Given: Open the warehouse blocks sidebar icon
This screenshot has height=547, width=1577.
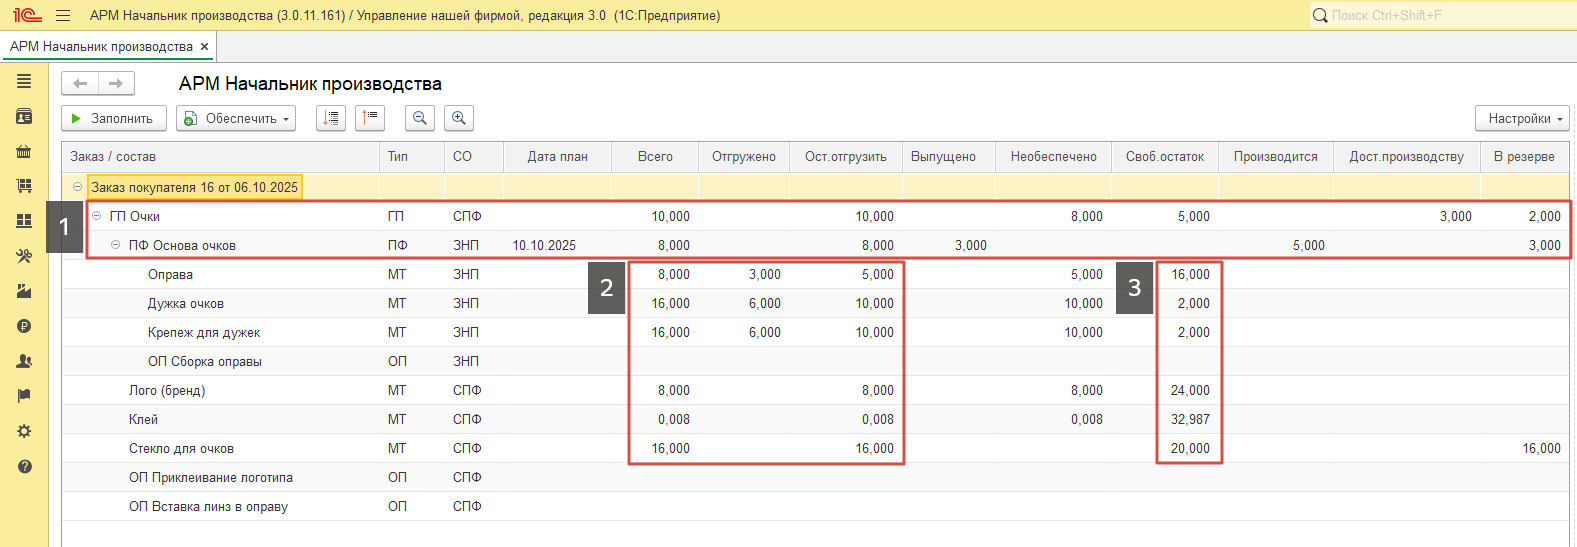Looking at the screenshot, I should click(24, 221).
